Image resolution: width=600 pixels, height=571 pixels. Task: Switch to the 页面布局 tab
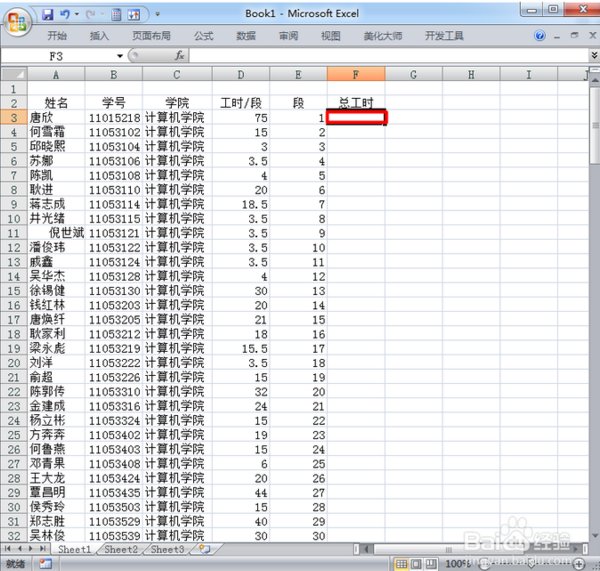152,36
